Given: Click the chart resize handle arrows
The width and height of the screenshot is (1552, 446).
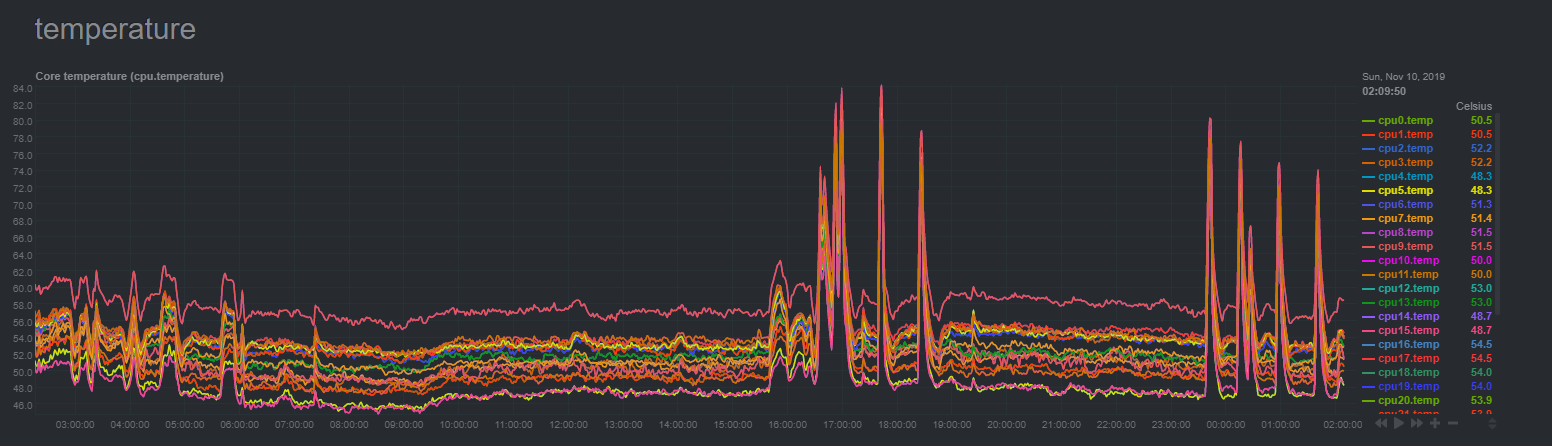Looking at the screenshot, I should pyautogui.click(x=1492, y=424).
